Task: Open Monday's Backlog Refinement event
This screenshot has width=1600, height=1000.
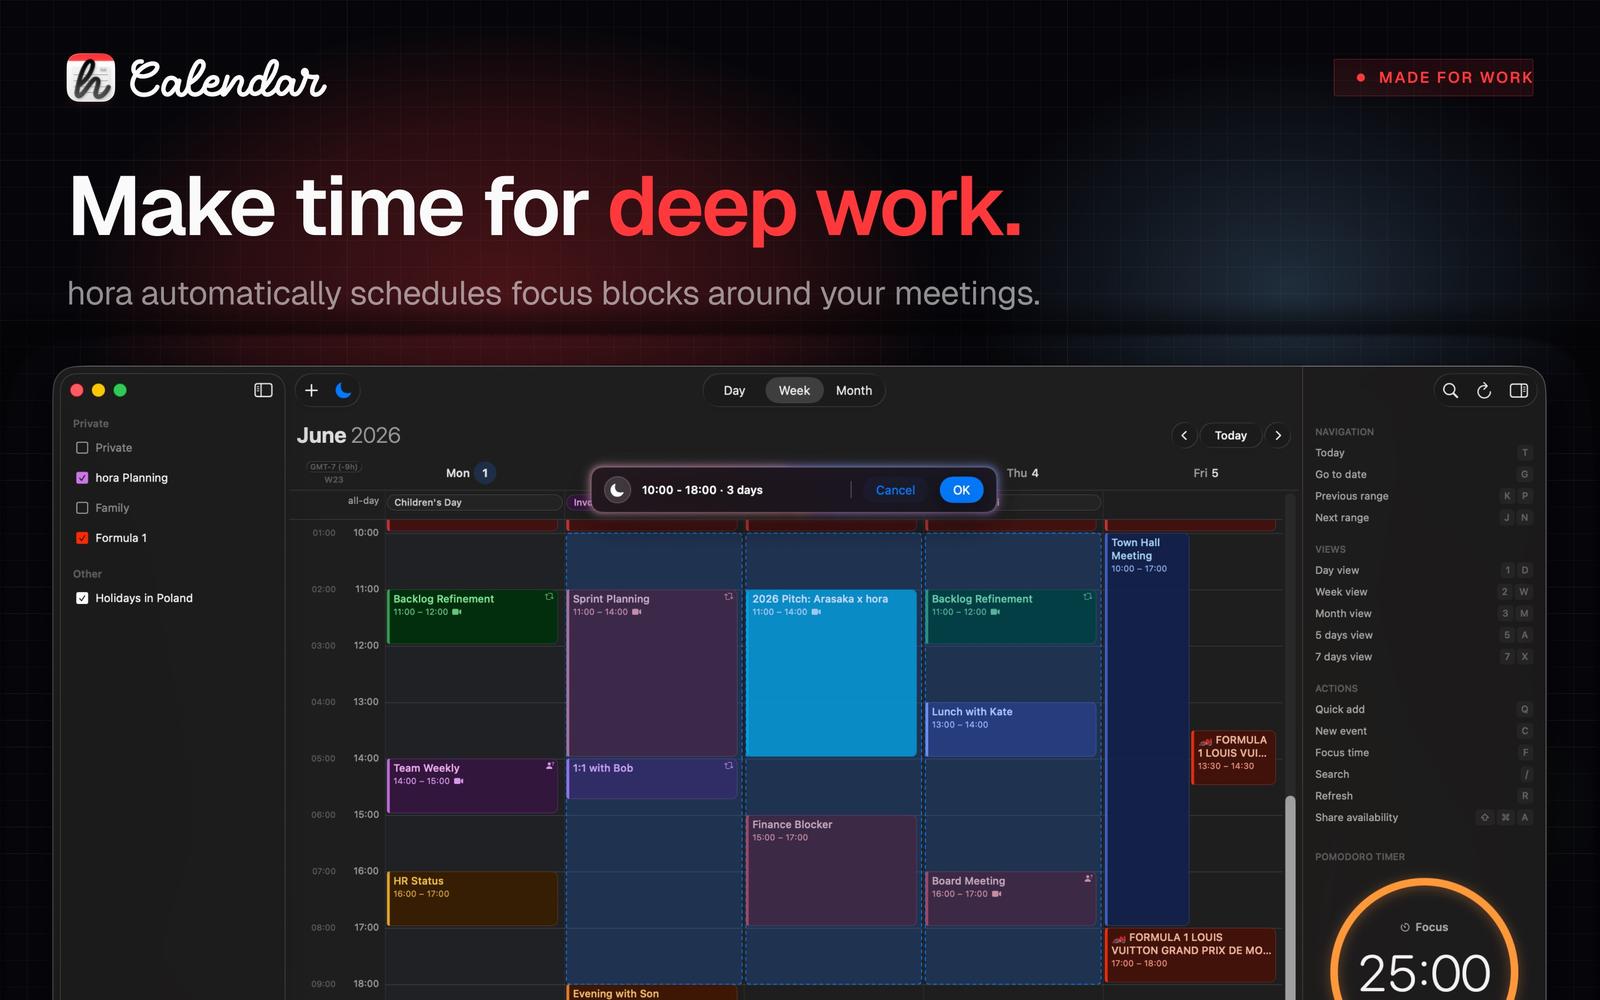Action: [x=472, y=617]
